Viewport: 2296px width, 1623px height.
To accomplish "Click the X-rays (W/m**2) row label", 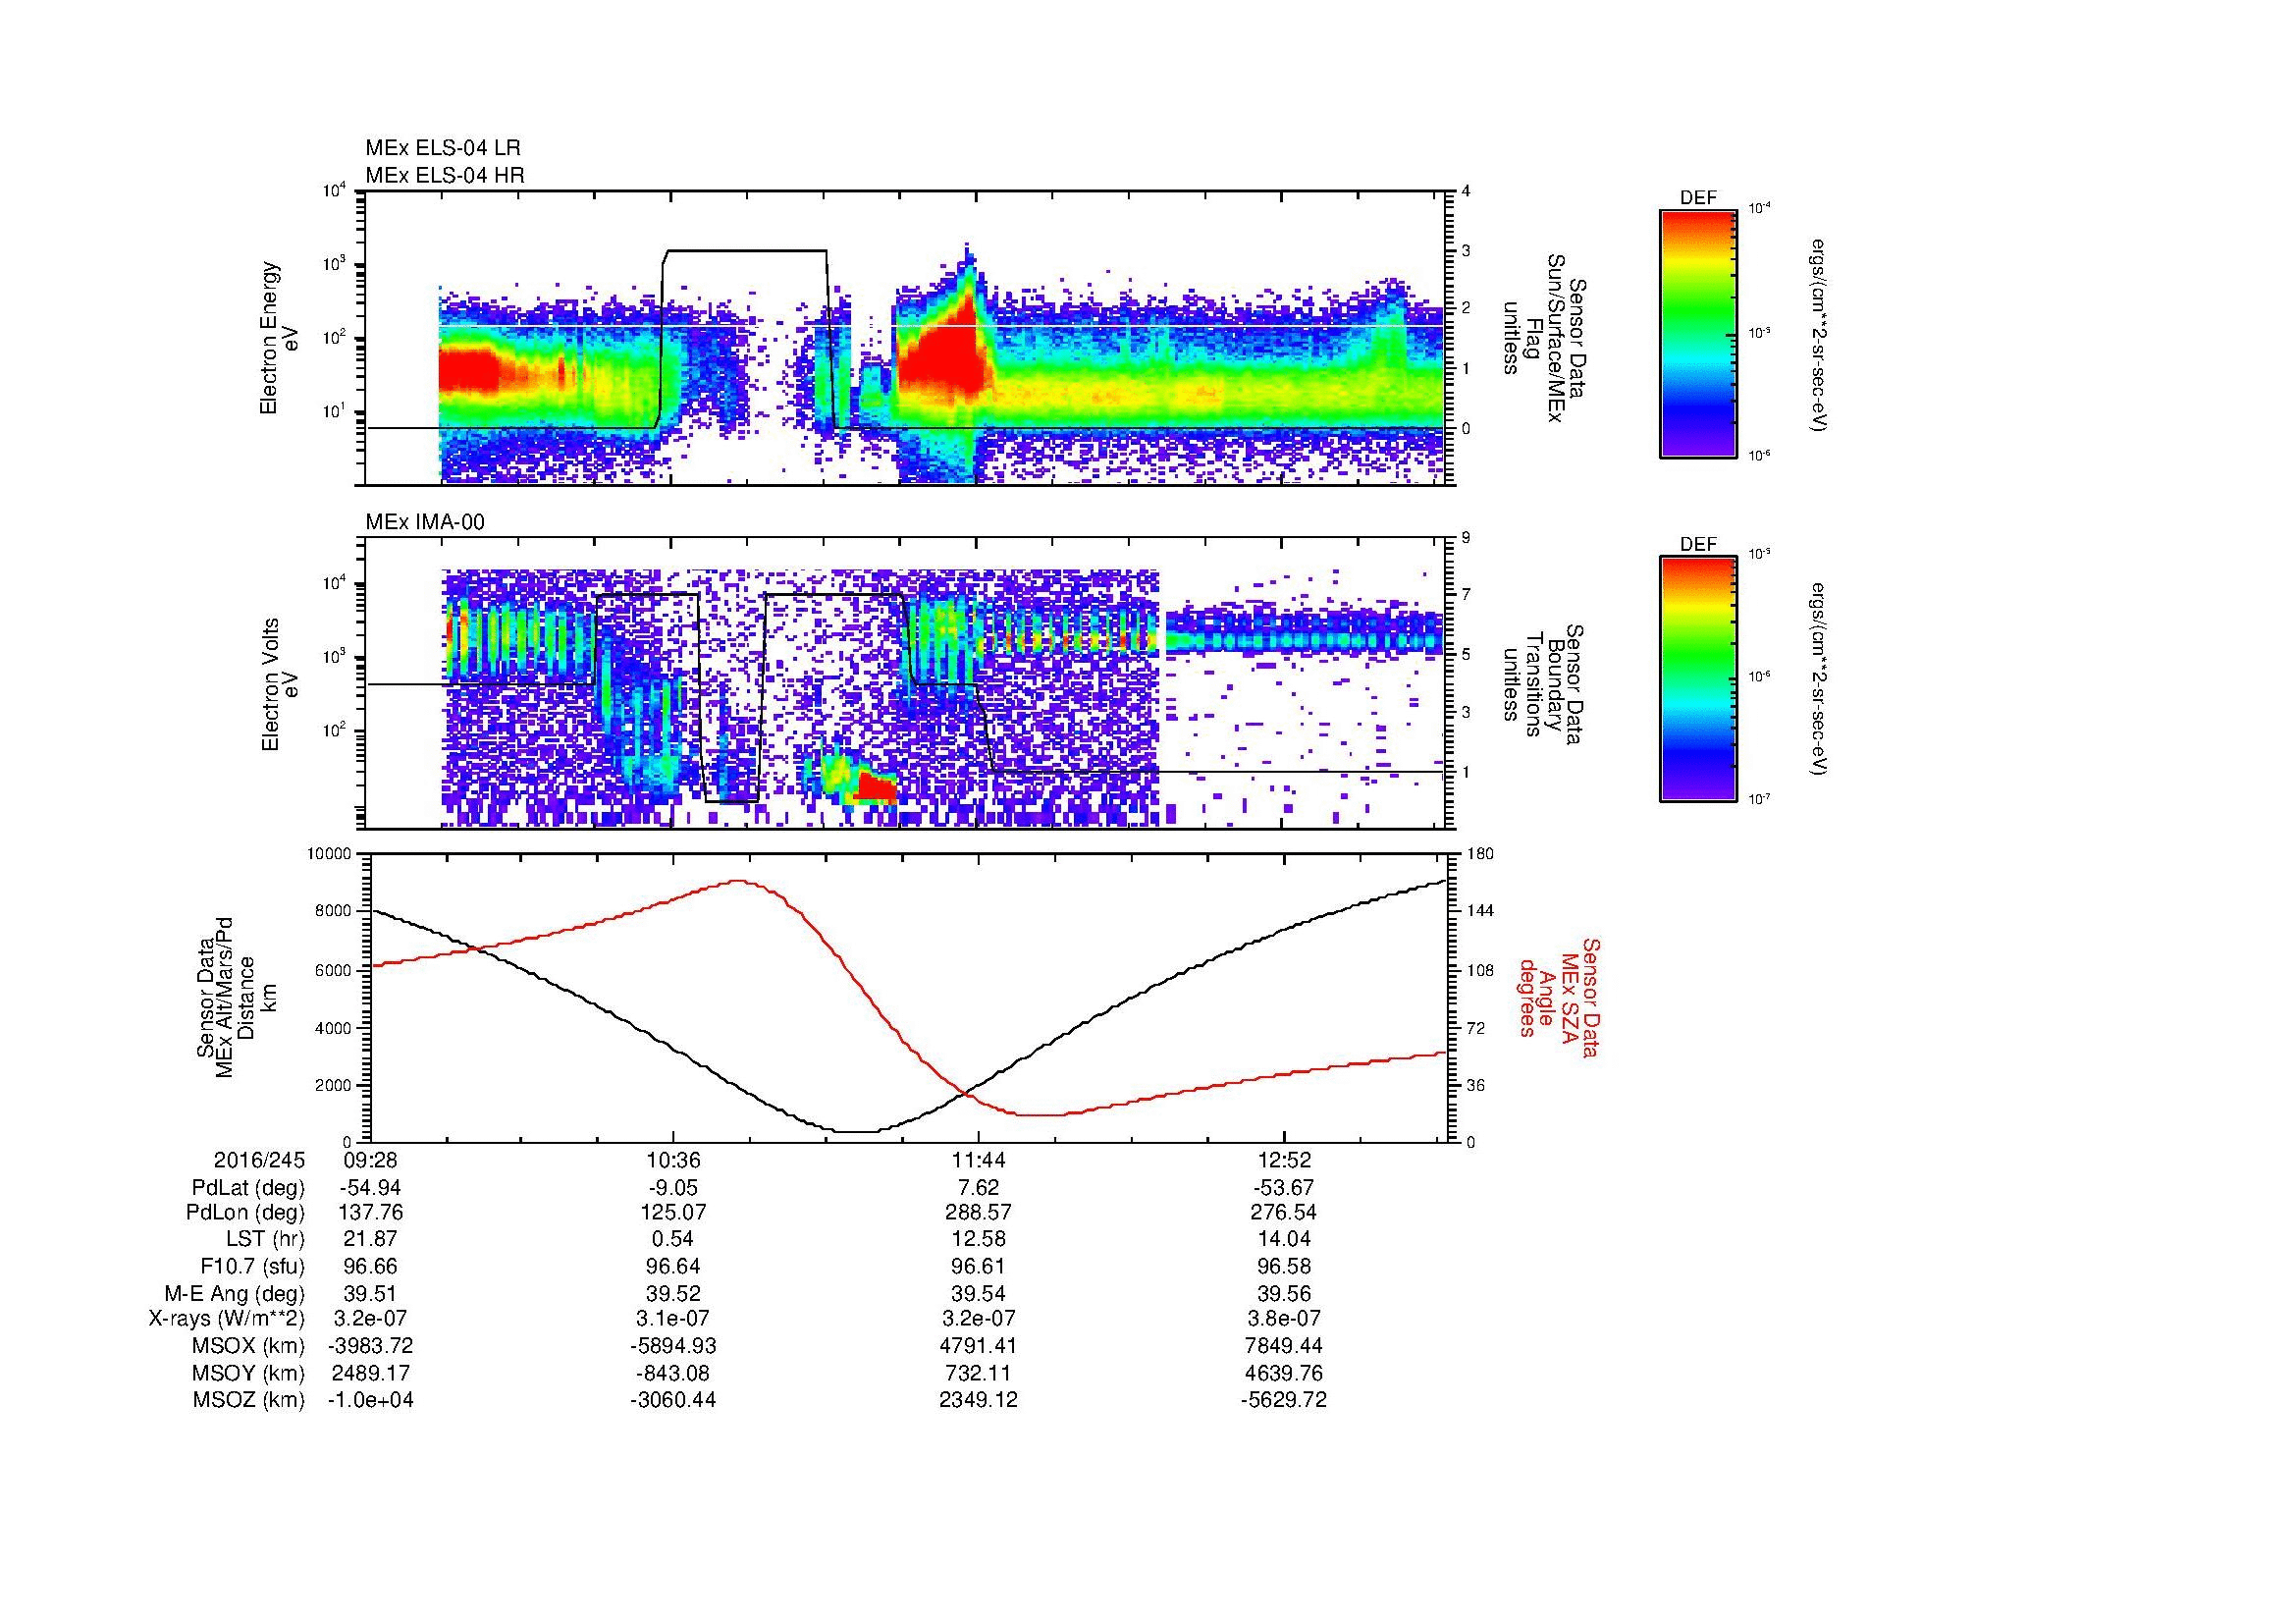I will (x=226, y=1319).
